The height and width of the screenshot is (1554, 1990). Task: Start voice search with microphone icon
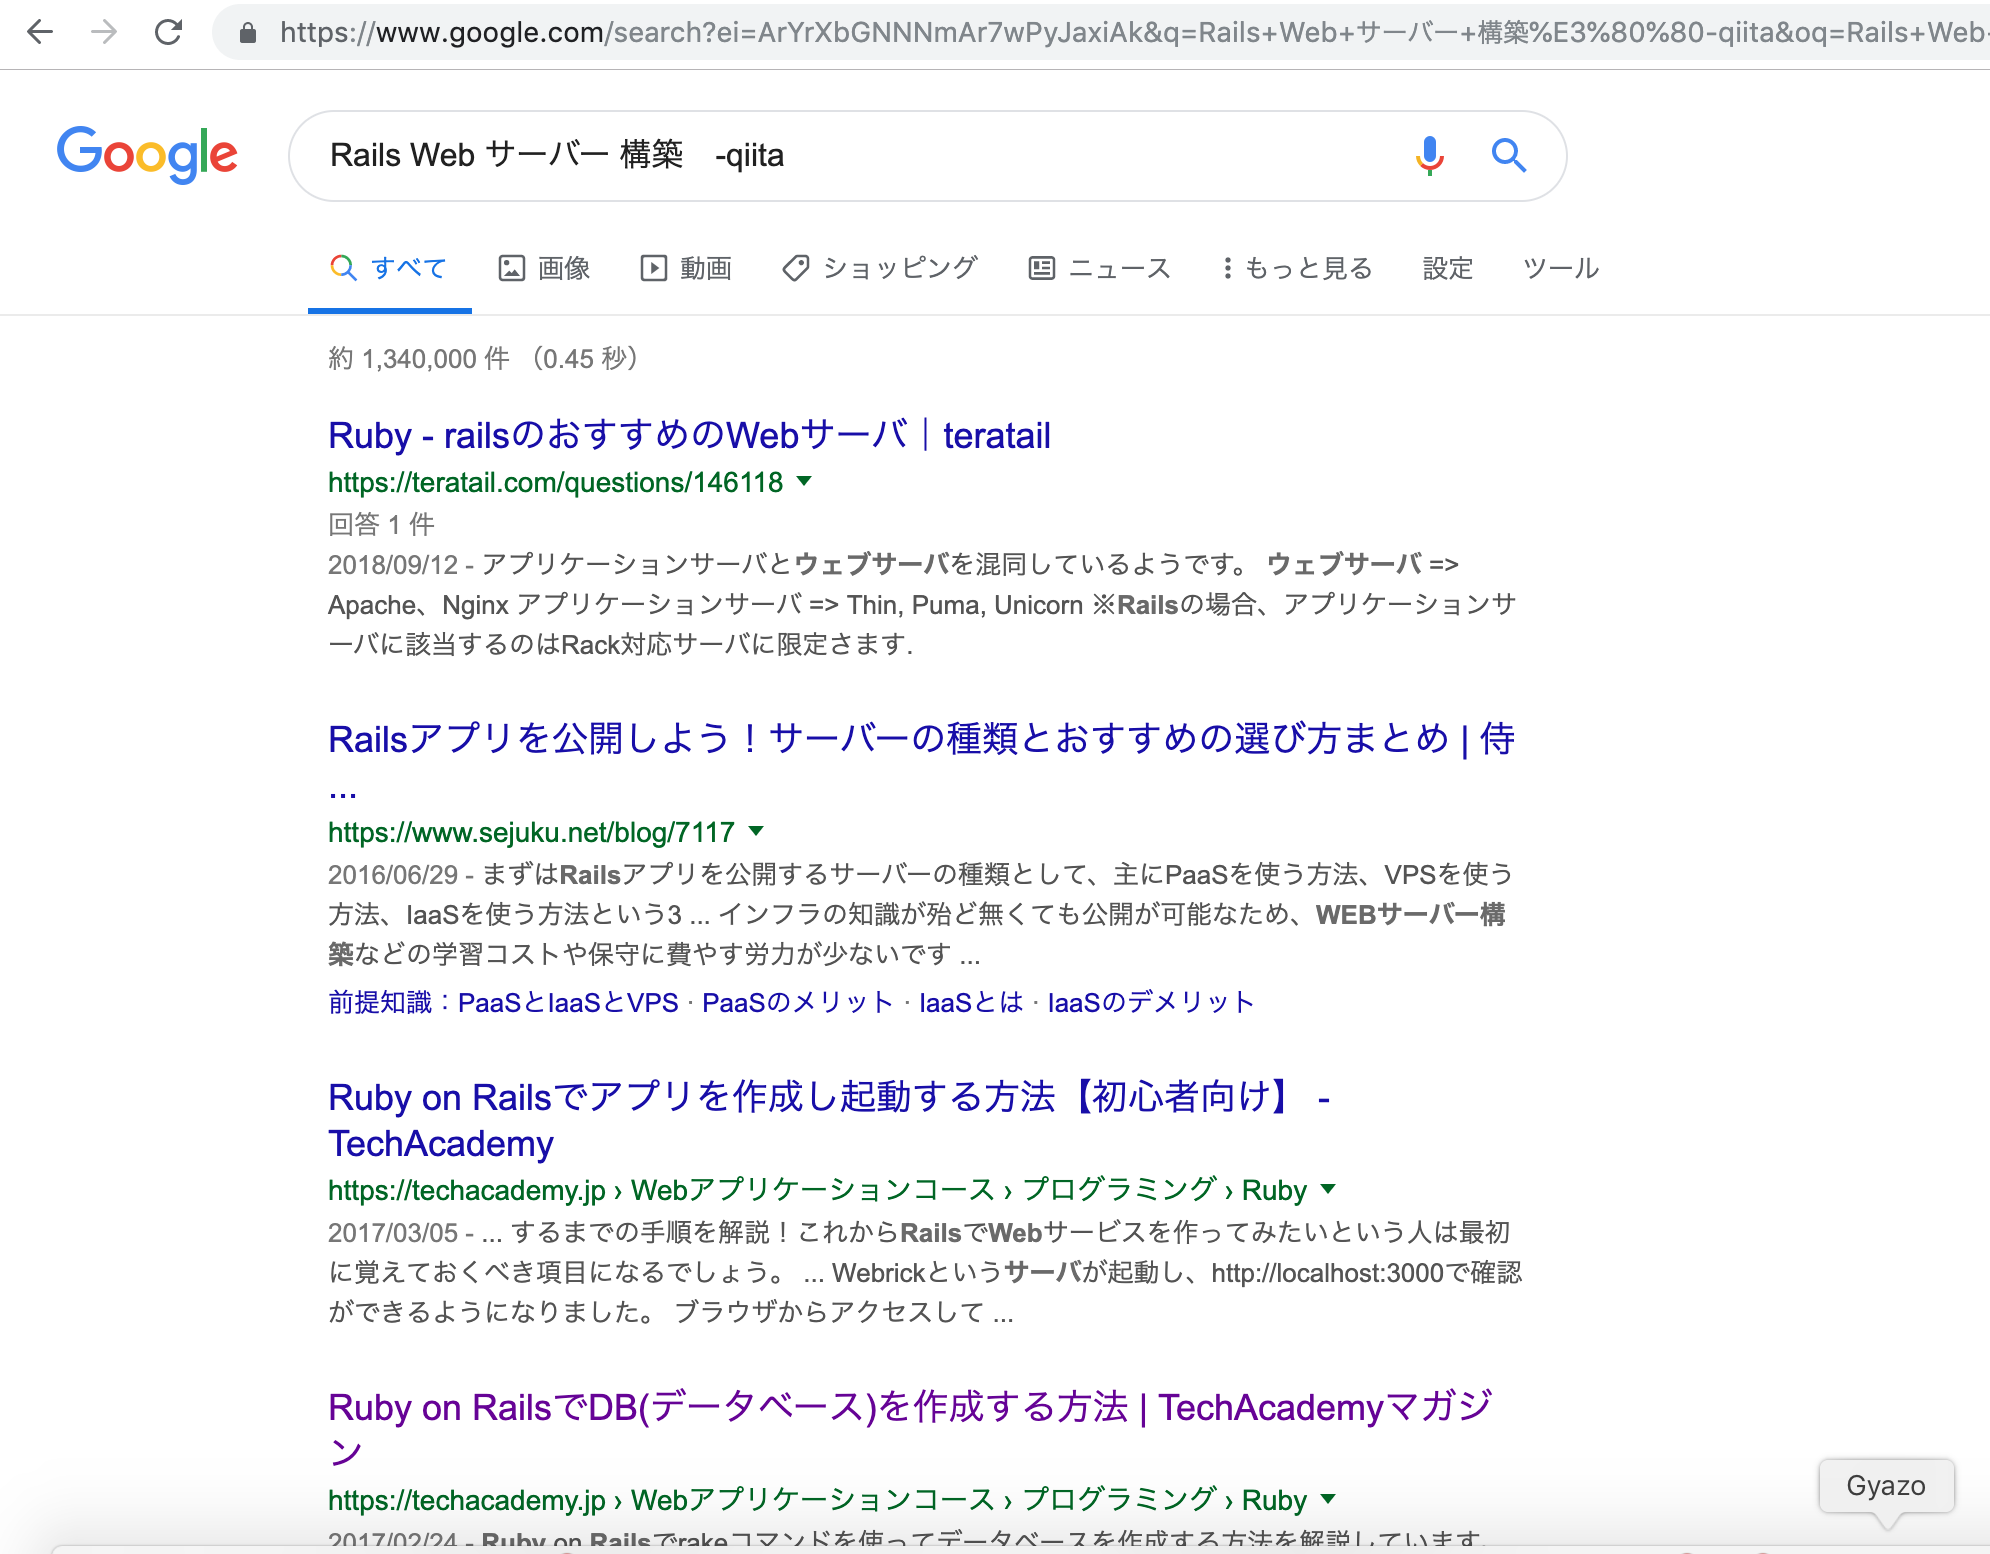click(1429, 155)
